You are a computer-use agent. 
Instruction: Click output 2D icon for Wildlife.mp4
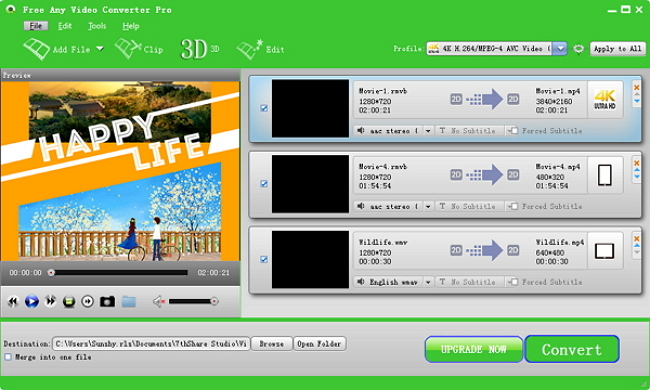point(513,250)
